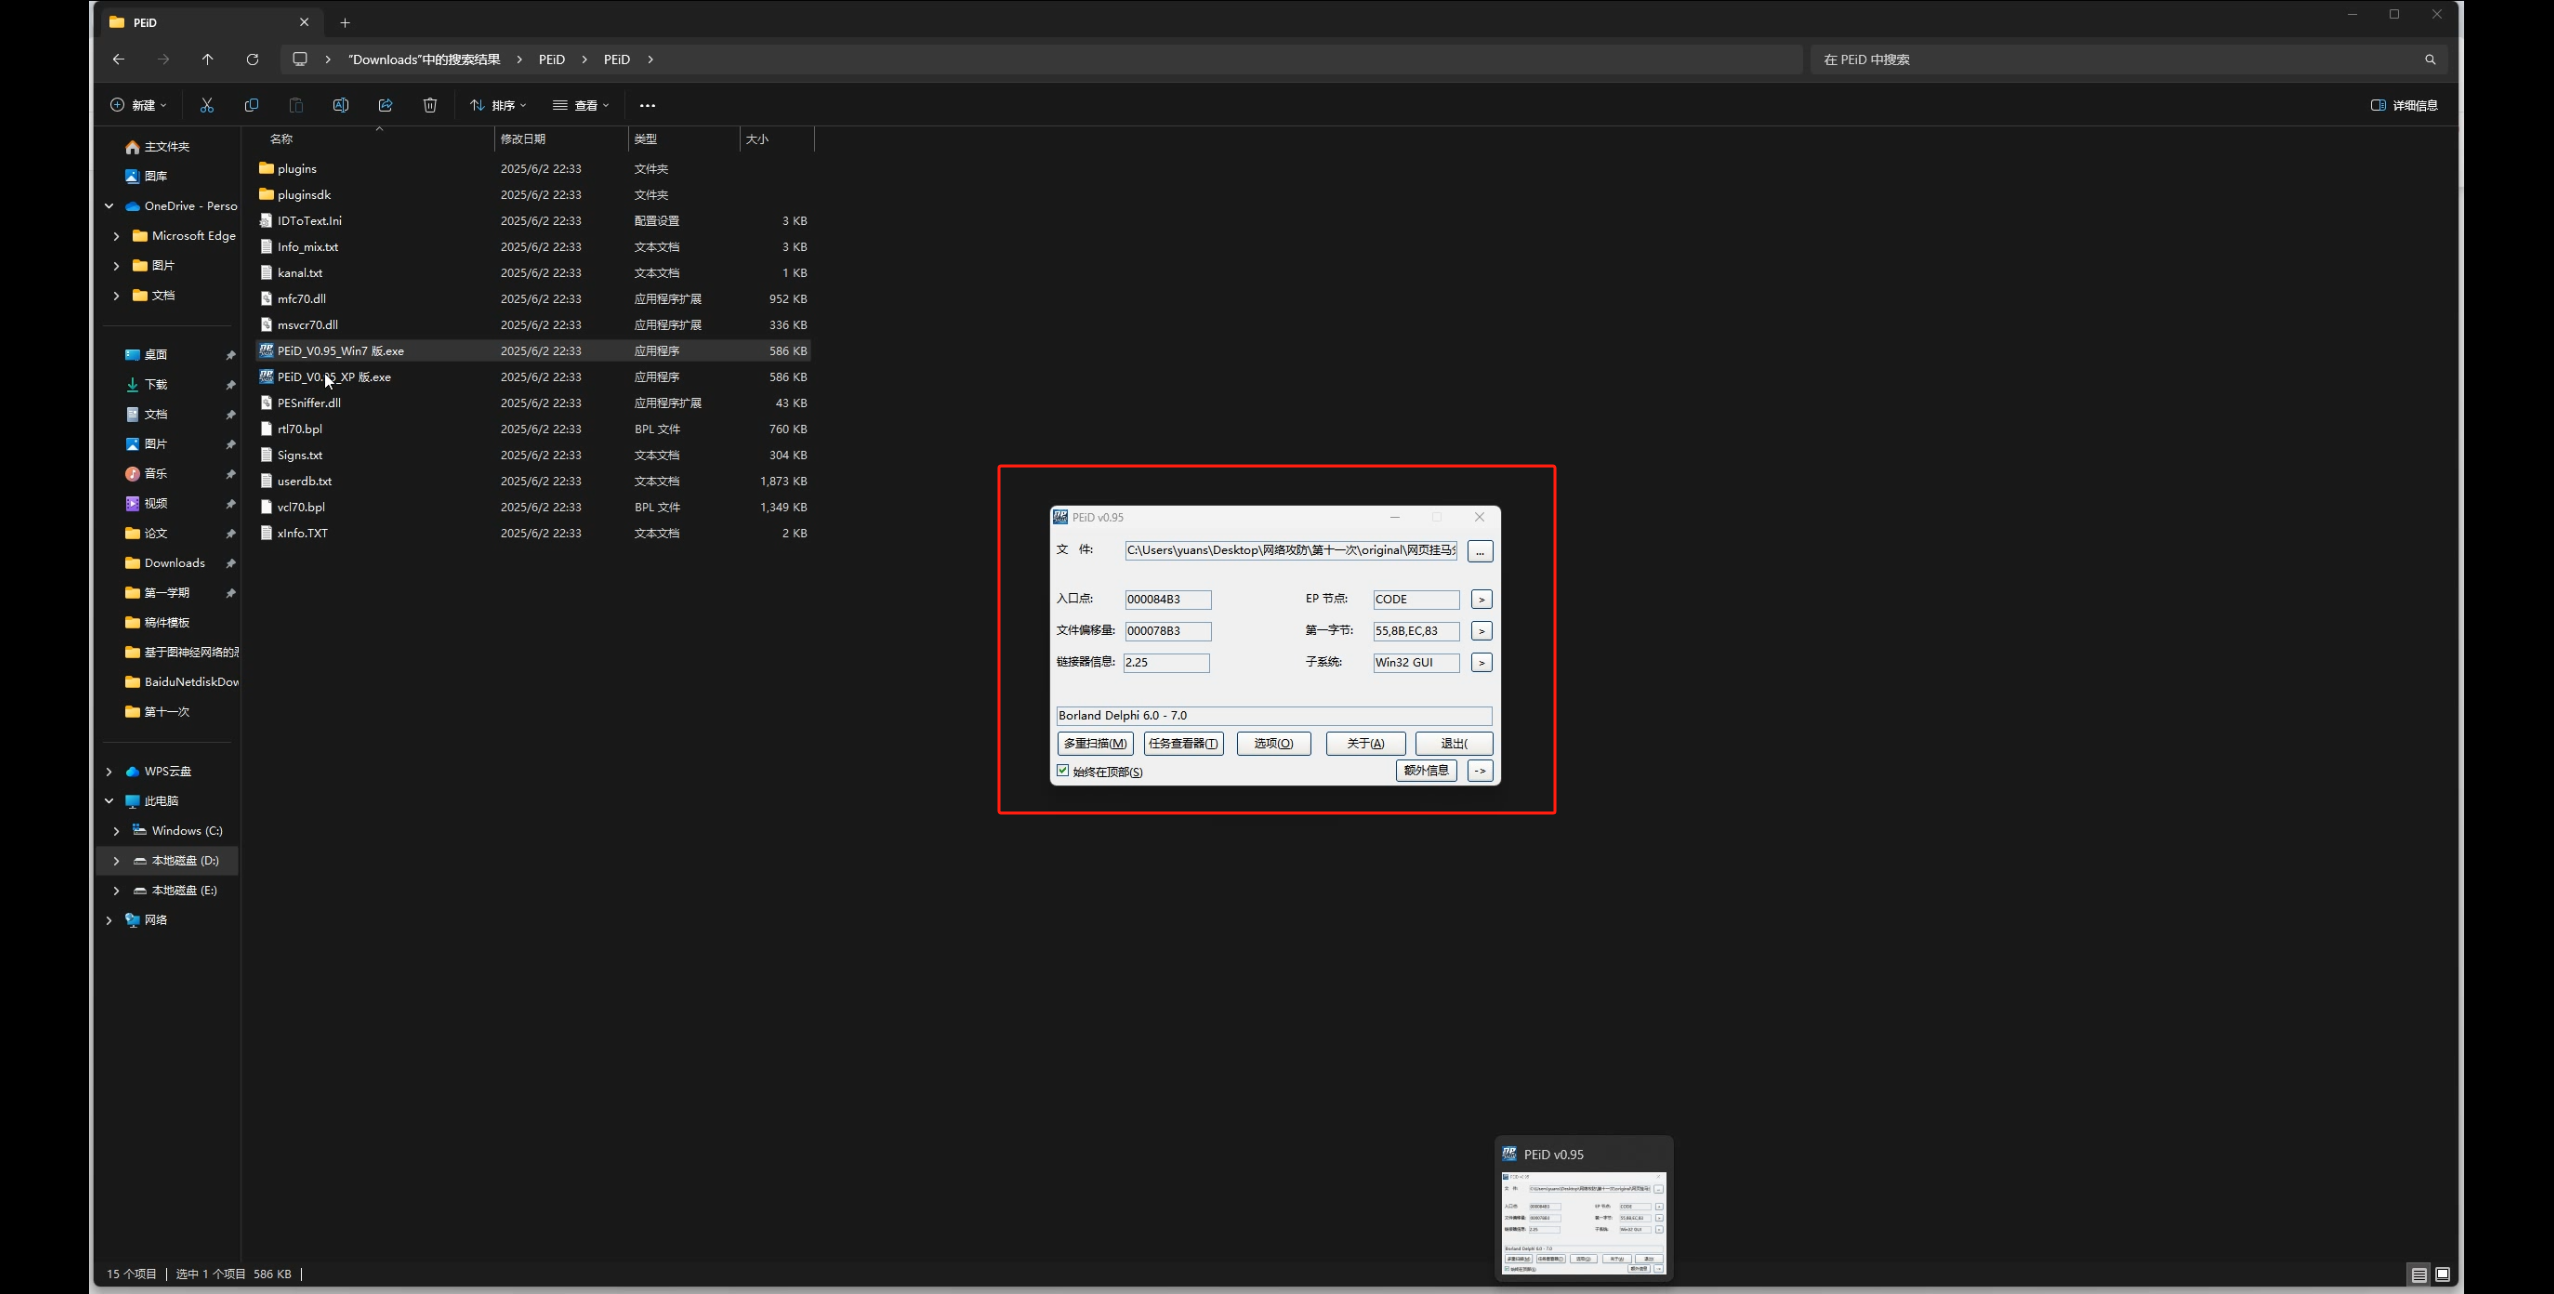Click the 任务查看器(T) button
The image size is (2554, 1294).
1183,744
